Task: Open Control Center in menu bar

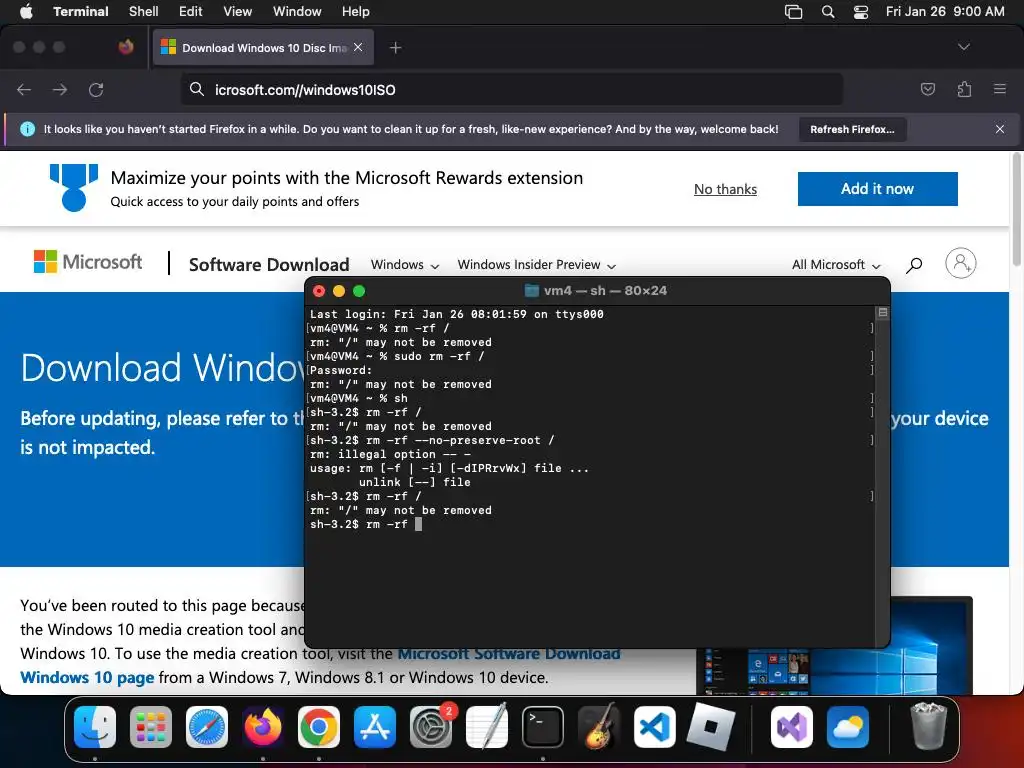Action: 861,12
